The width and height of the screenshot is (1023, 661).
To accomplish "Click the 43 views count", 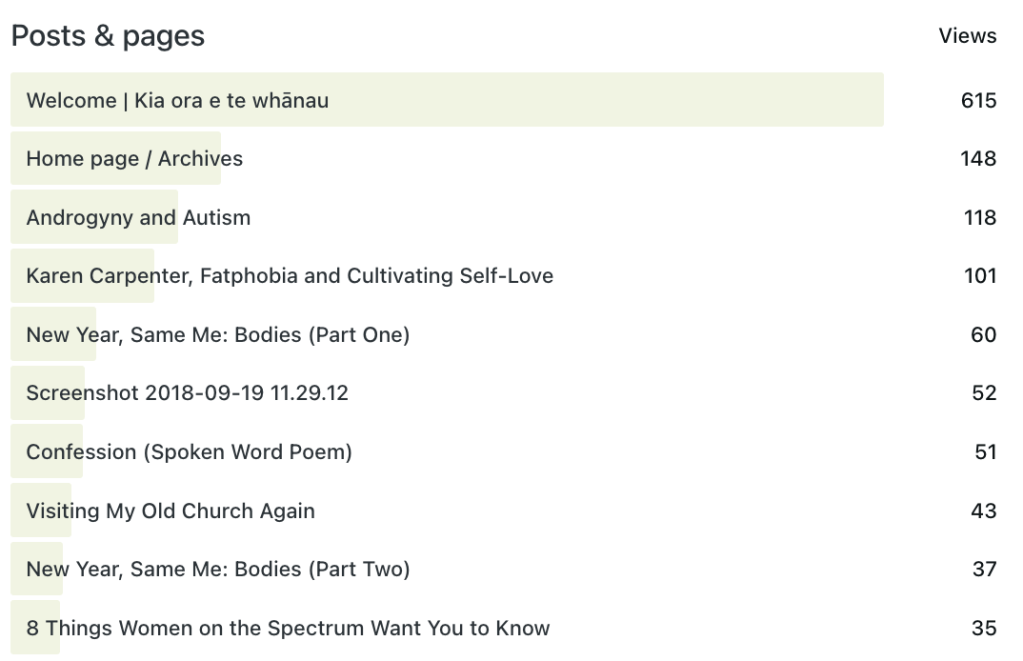I will click(983, 511).
